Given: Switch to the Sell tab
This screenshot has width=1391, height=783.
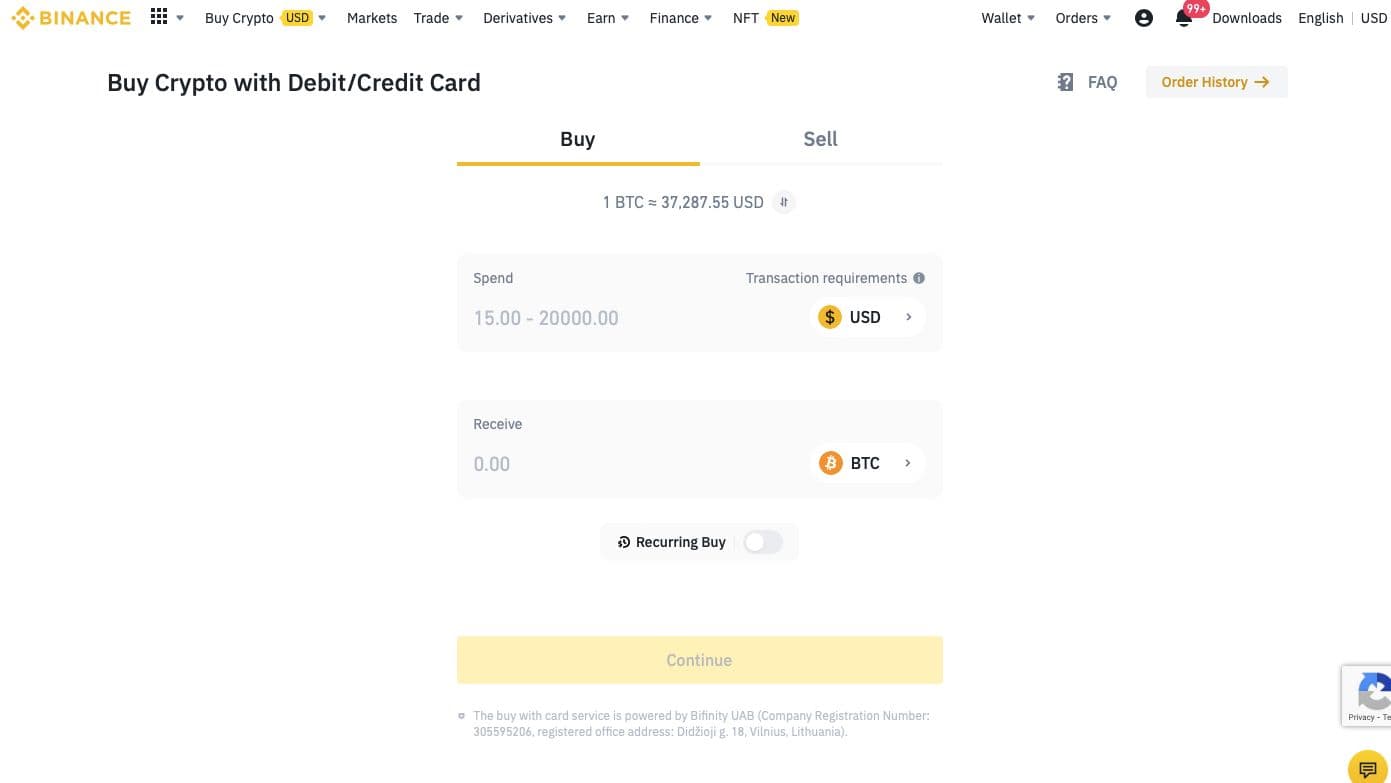Looking at the screenshot, I should pos(820,139).
